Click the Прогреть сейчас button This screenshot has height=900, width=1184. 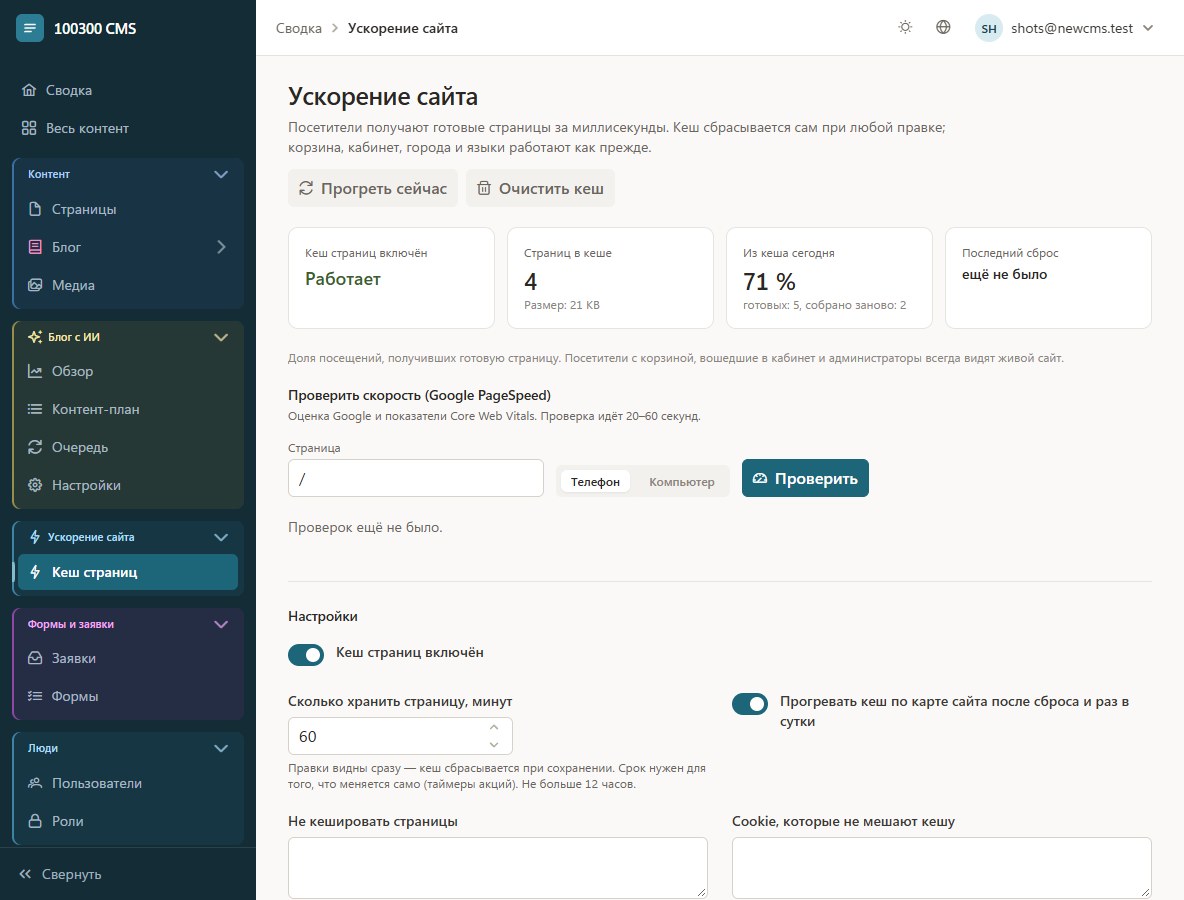373,188
